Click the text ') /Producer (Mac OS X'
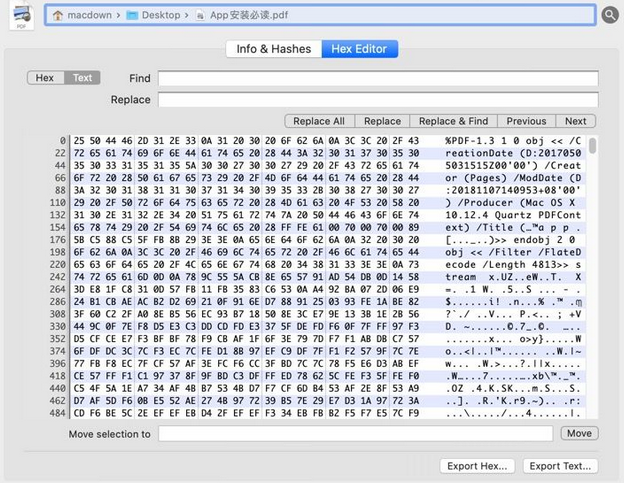This screenshot has height=483, width=624. tap(510, 203)
